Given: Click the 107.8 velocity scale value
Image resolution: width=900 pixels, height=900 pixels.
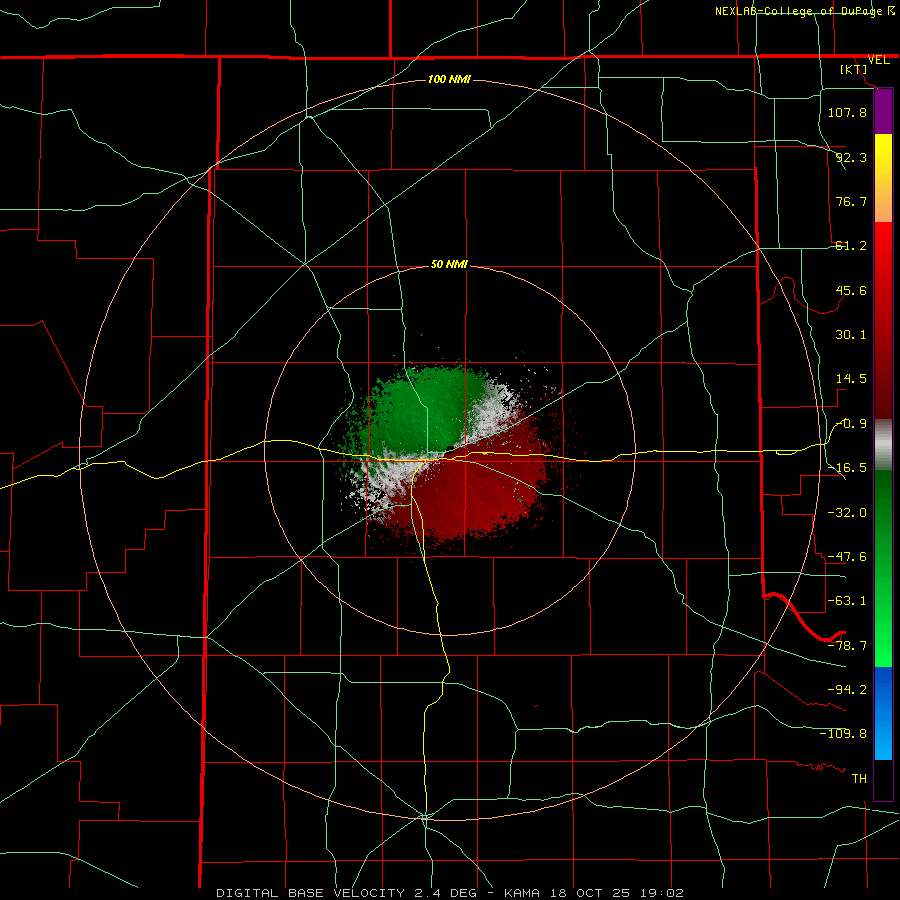Looking at the screenshot, I should tap(847, 112).
